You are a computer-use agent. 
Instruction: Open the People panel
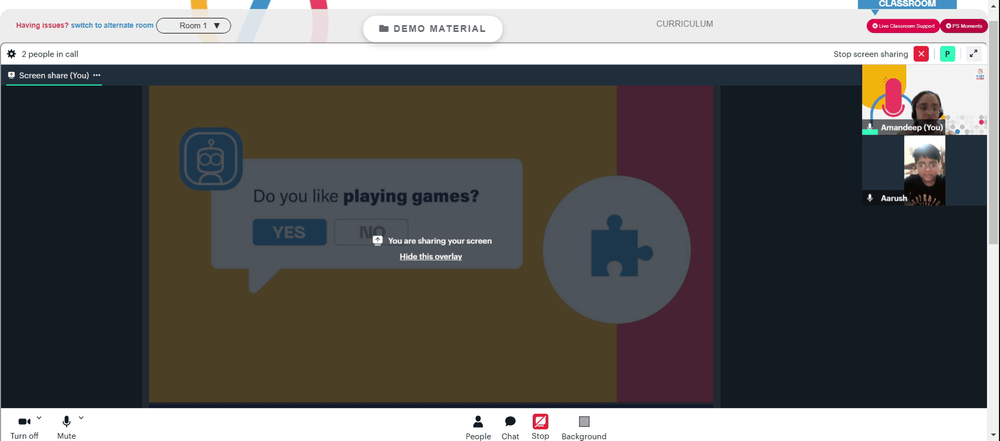[478, 428]
